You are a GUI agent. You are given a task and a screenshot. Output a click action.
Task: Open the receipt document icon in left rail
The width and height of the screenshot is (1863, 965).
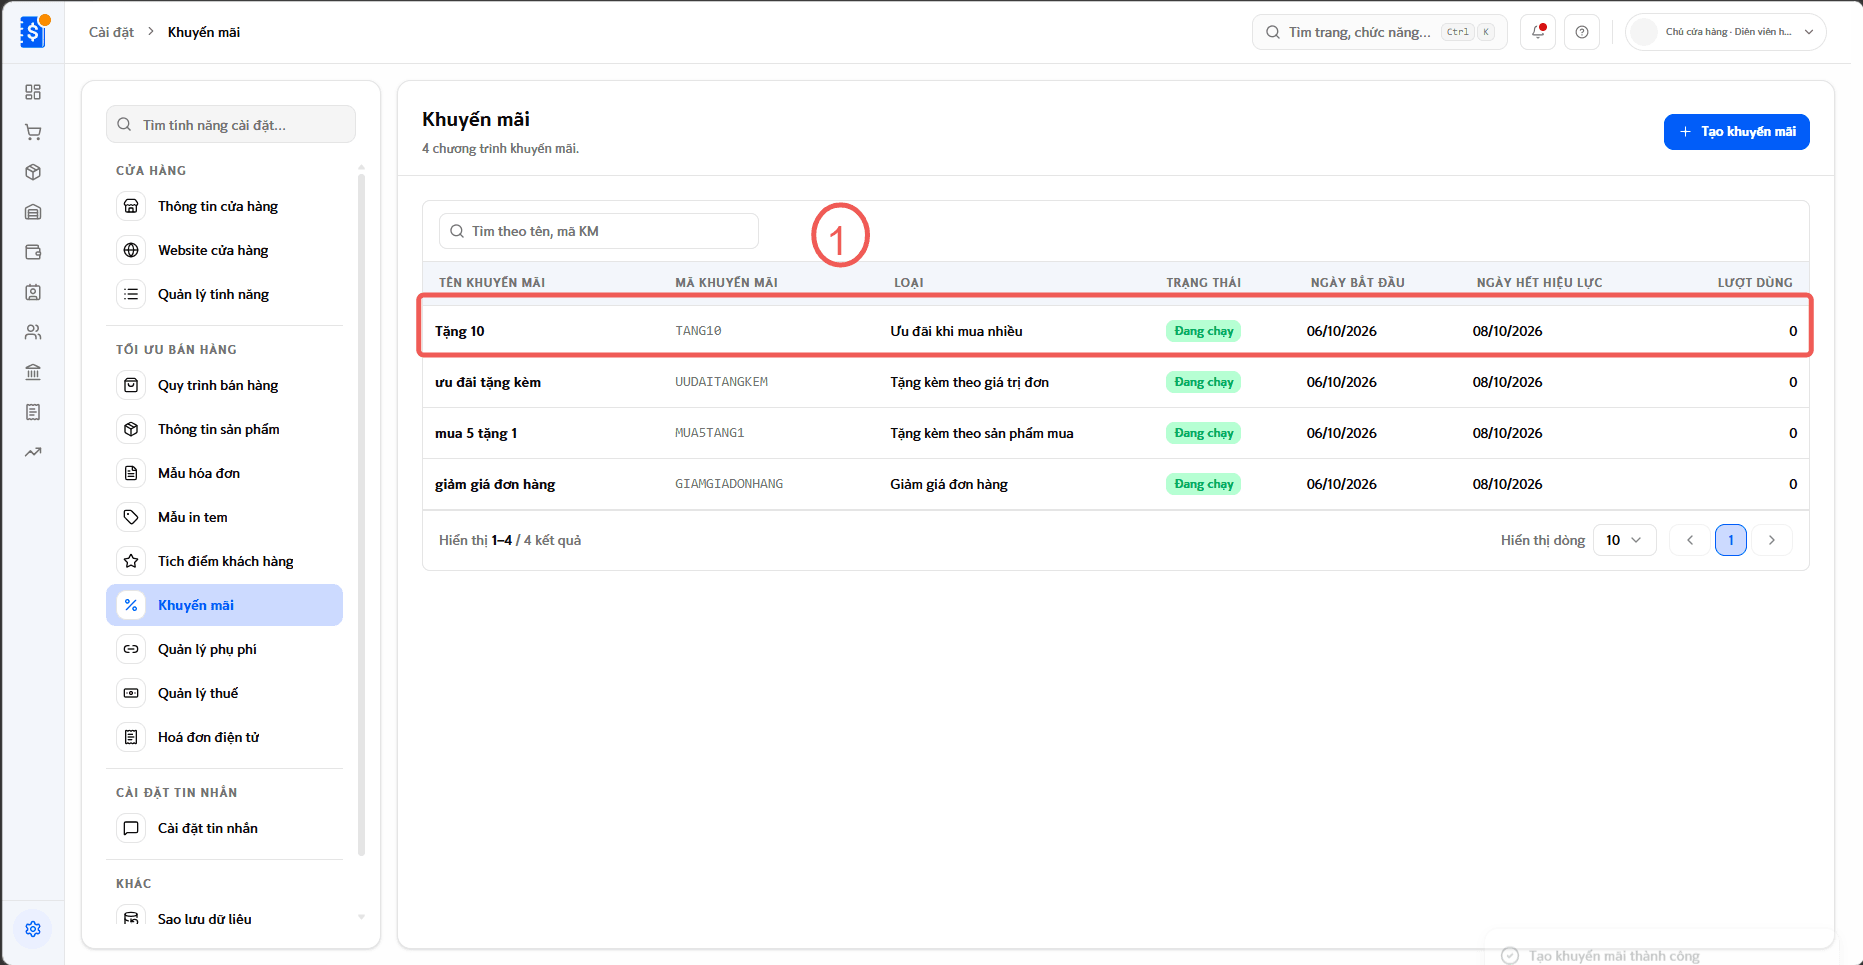click(x=33, y=412)
